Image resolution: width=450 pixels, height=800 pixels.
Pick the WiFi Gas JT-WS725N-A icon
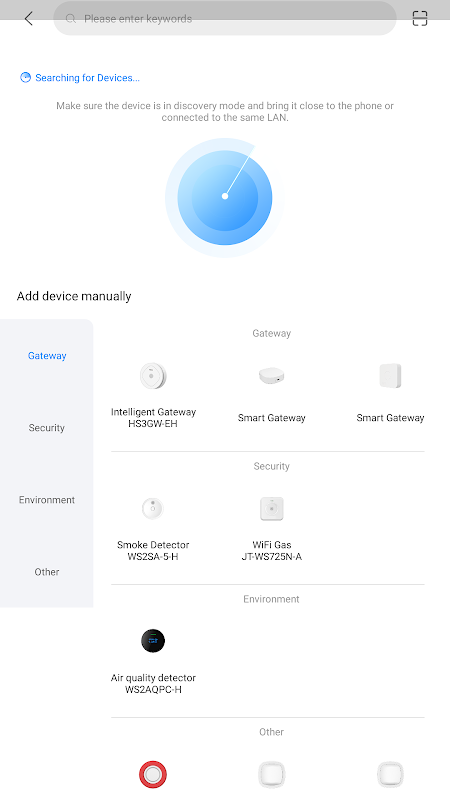tap(271, 509)
